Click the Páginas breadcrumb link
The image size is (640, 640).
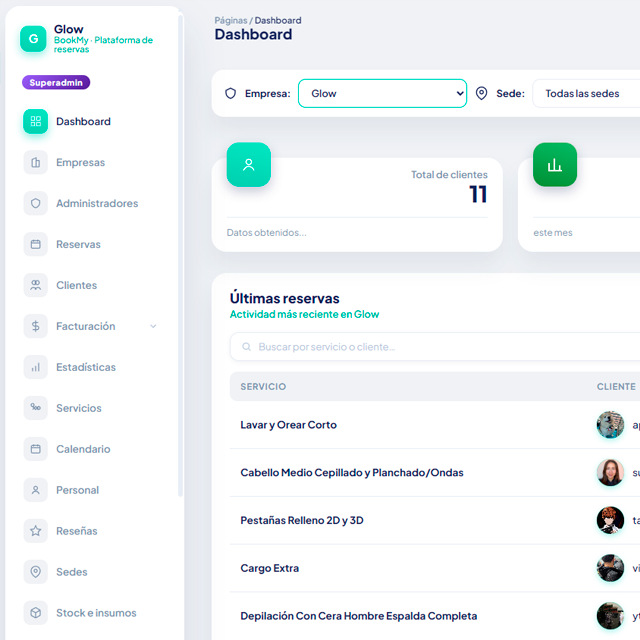point(231,20)
